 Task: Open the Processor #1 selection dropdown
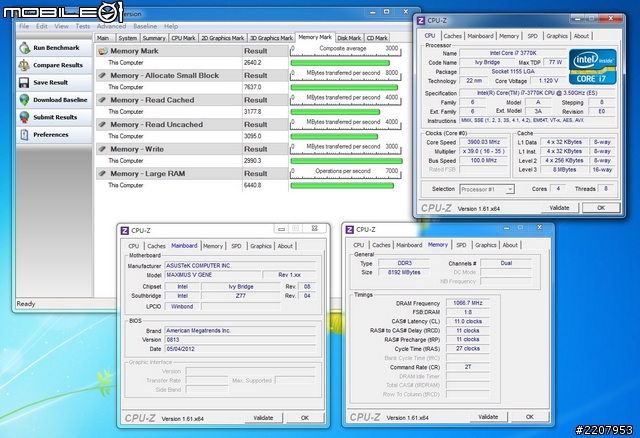coord(487,189)
